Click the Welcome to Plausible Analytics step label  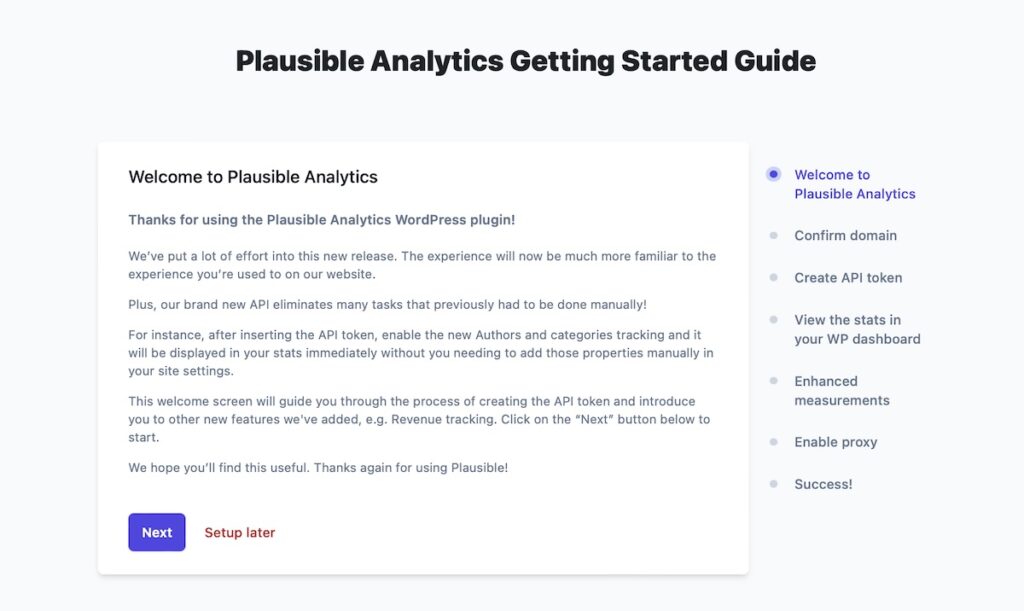[855, 184]
